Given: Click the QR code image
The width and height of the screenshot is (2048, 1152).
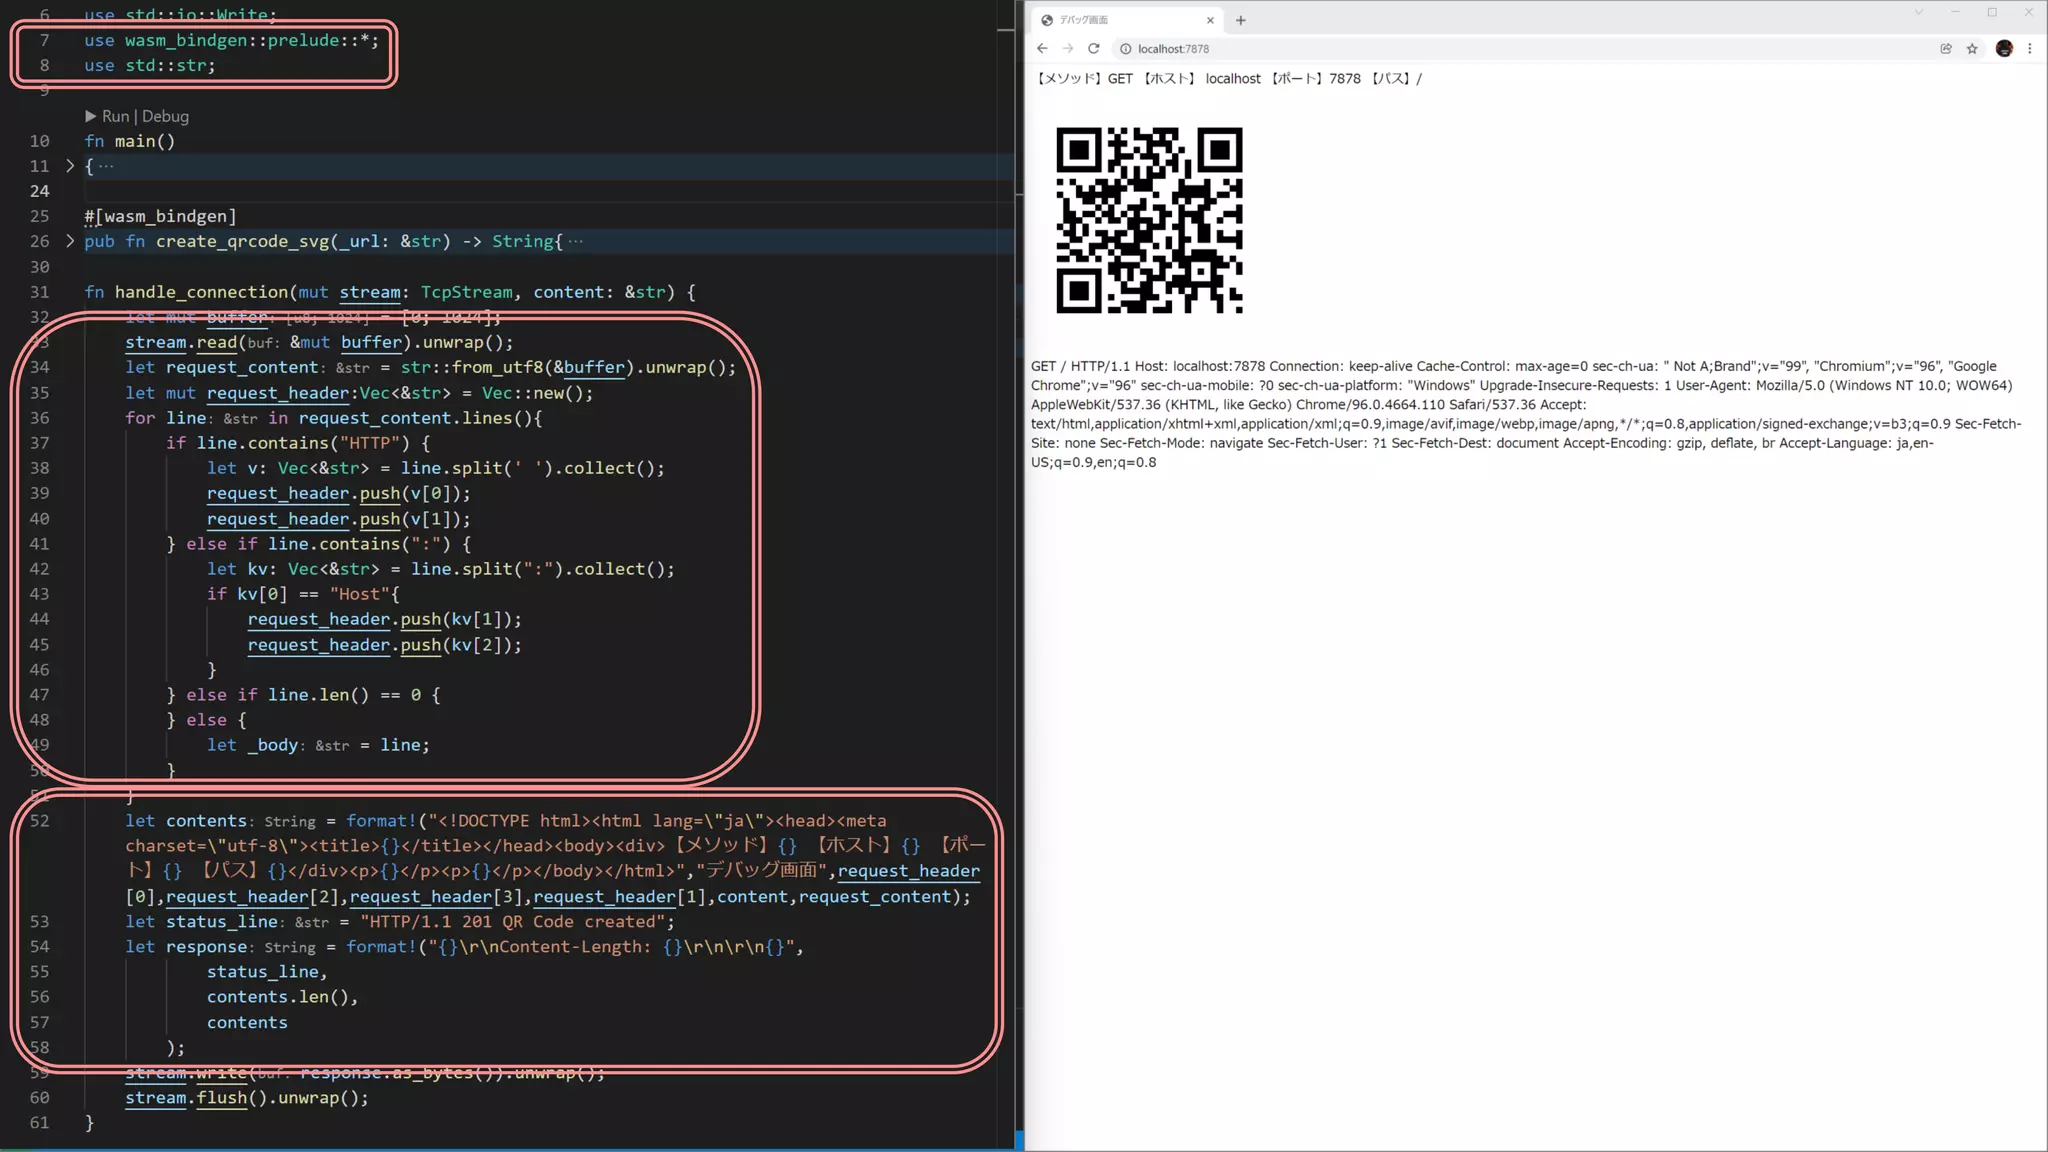Looking at the screenshot, I should click(1149, 220).
